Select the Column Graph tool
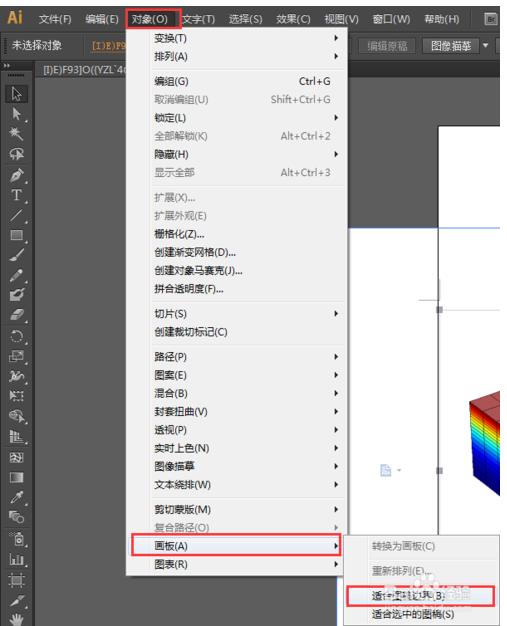 [16, 559]
